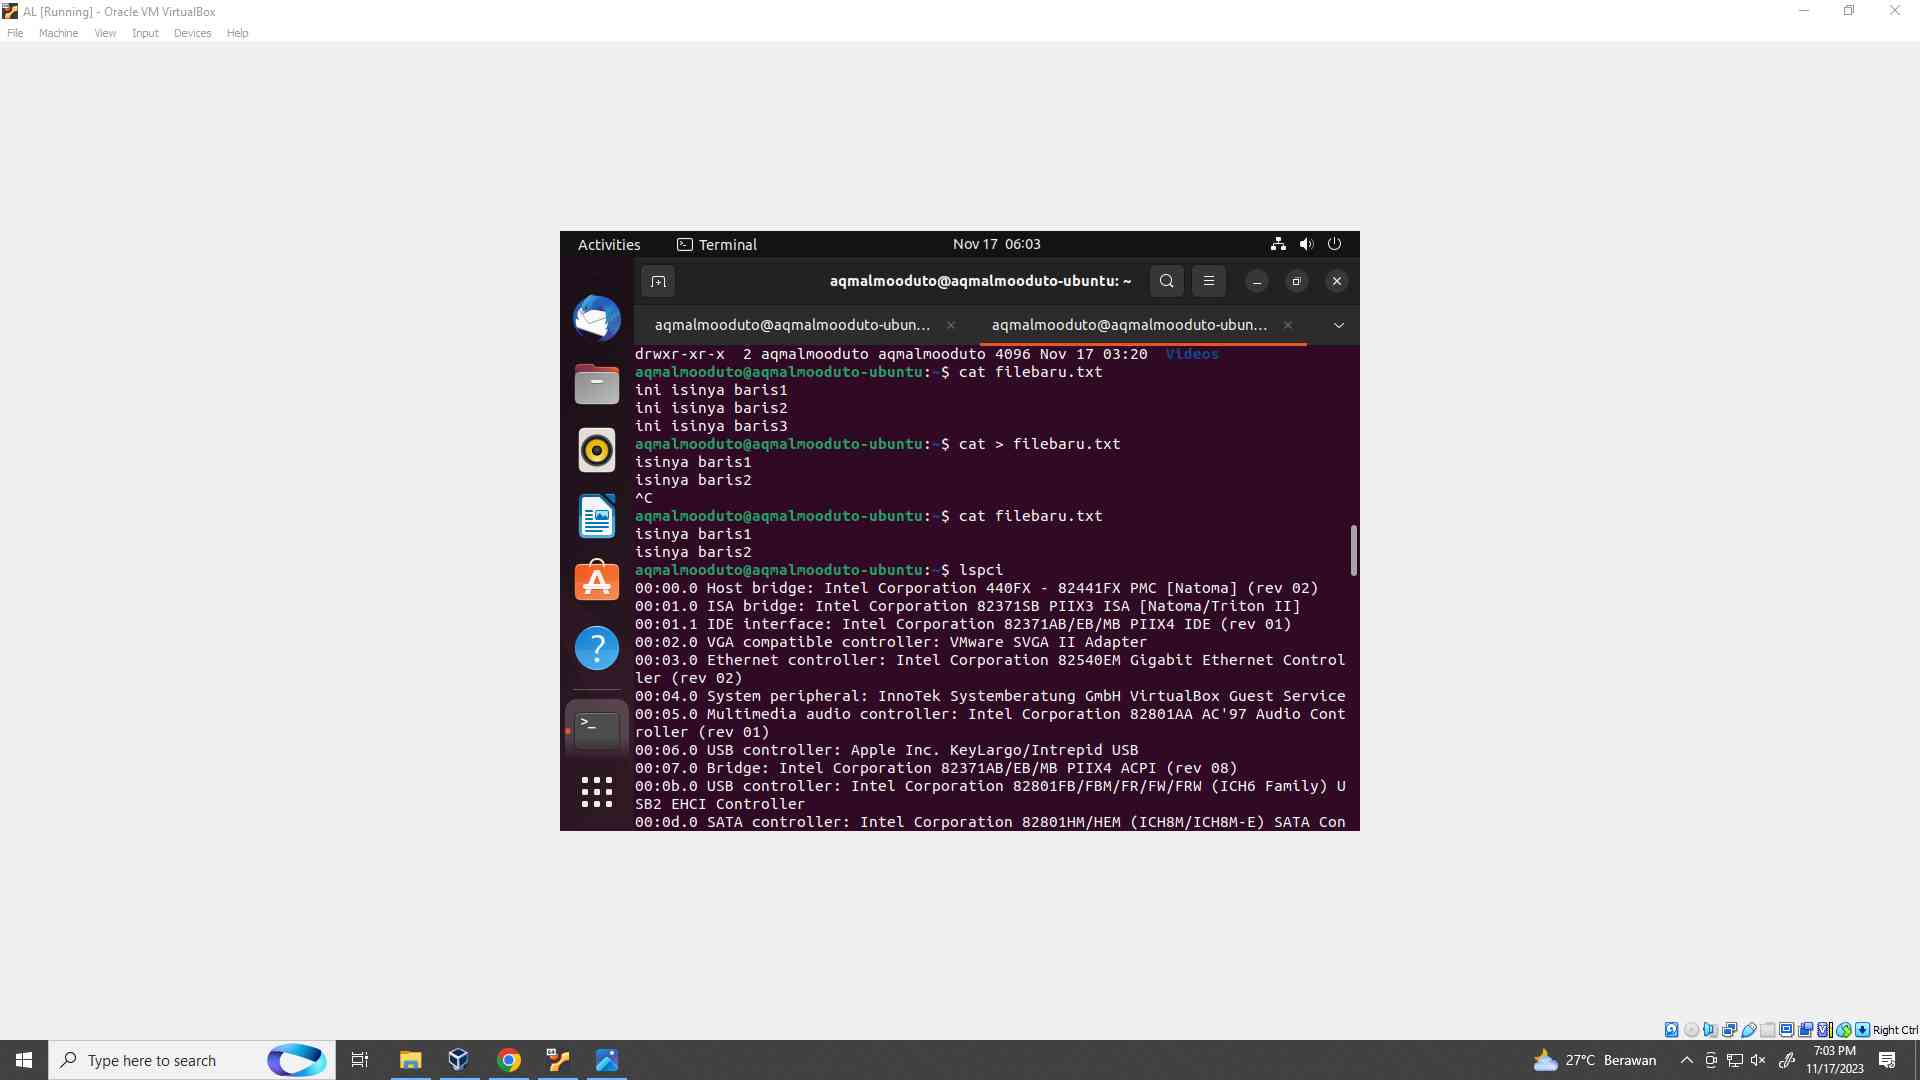Screen dimensions: 1920x1080
Task: Open the Nov 17 06:03 clock calendar
Action: pyautogui.click(x=996, y=244)
